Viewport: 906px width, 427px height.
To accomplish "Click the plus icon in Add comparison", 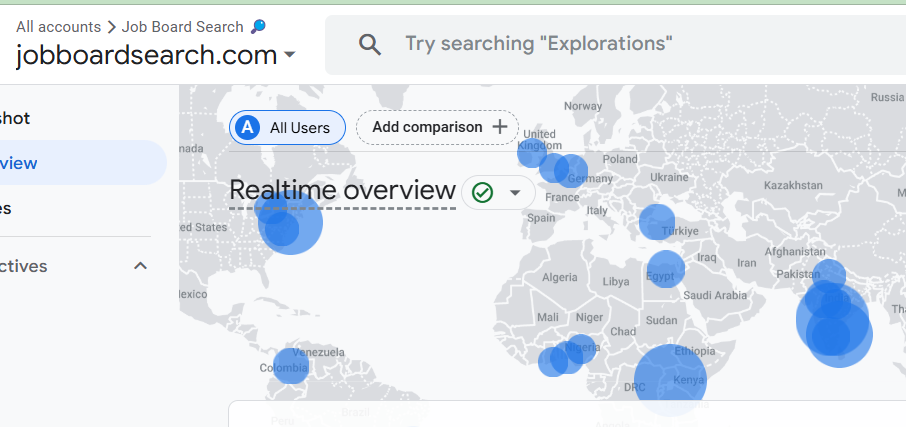I will coord(500,127).
